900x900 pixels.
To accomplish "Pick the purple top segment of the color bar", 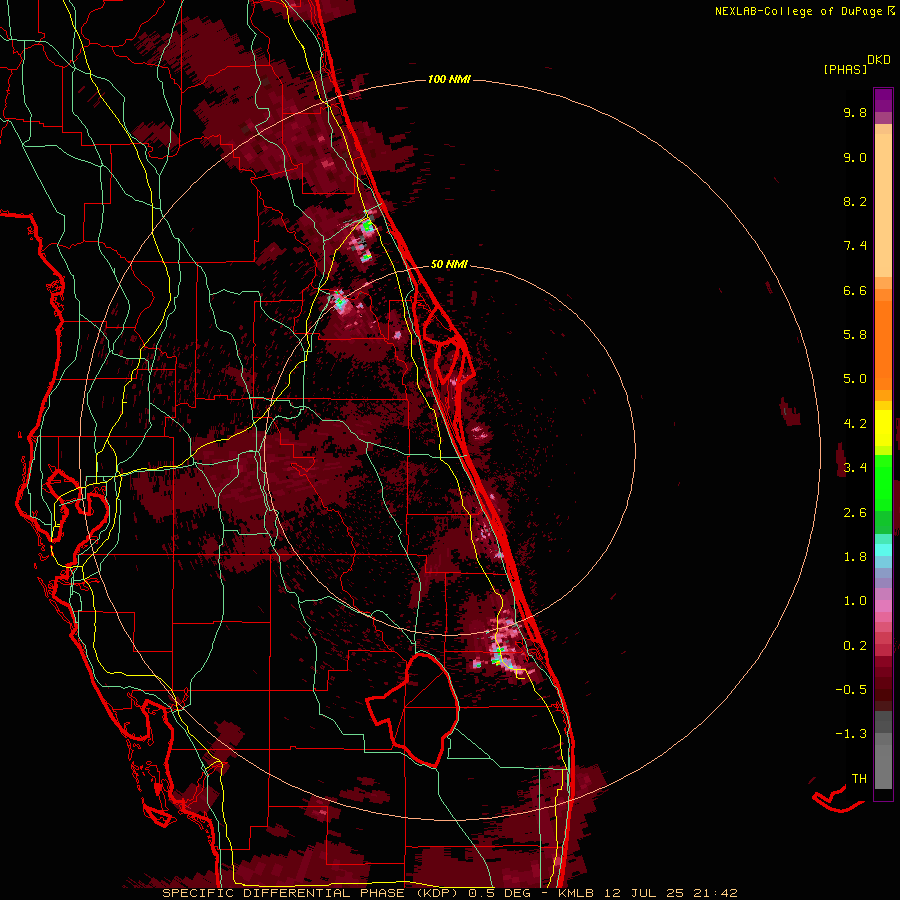I will coord(883,100).
